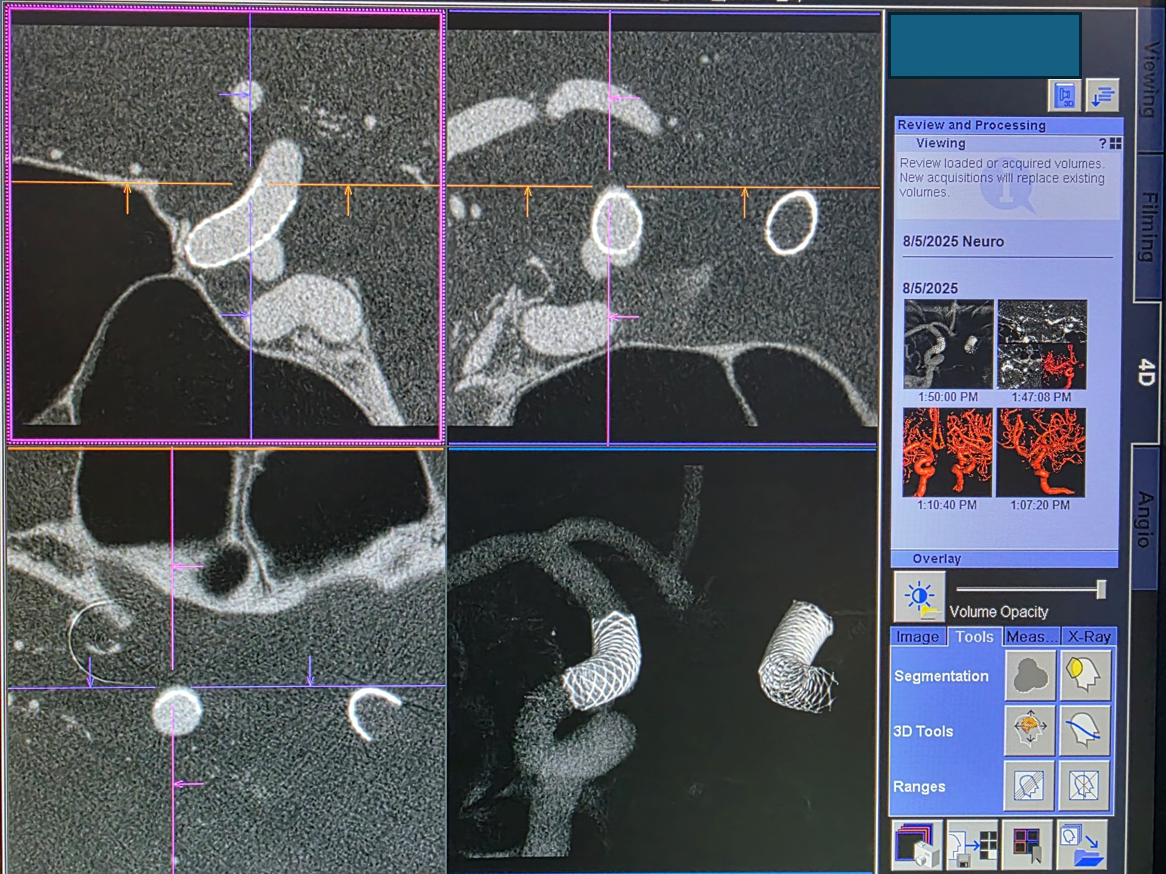Click the hatched head Ranges icon

coord(1029,786)
